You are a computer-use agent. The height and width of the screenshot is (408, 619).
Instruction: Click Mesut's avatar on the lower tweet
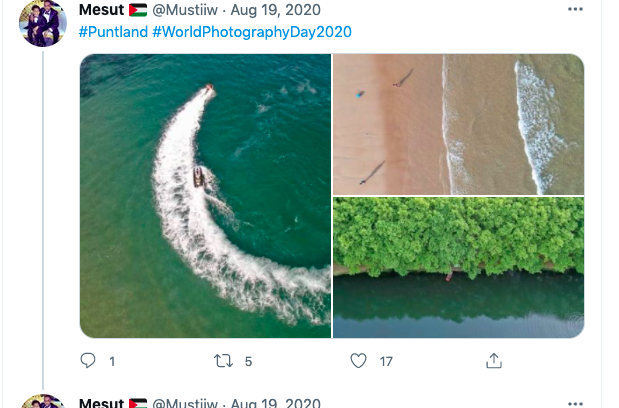pos(44,402)
